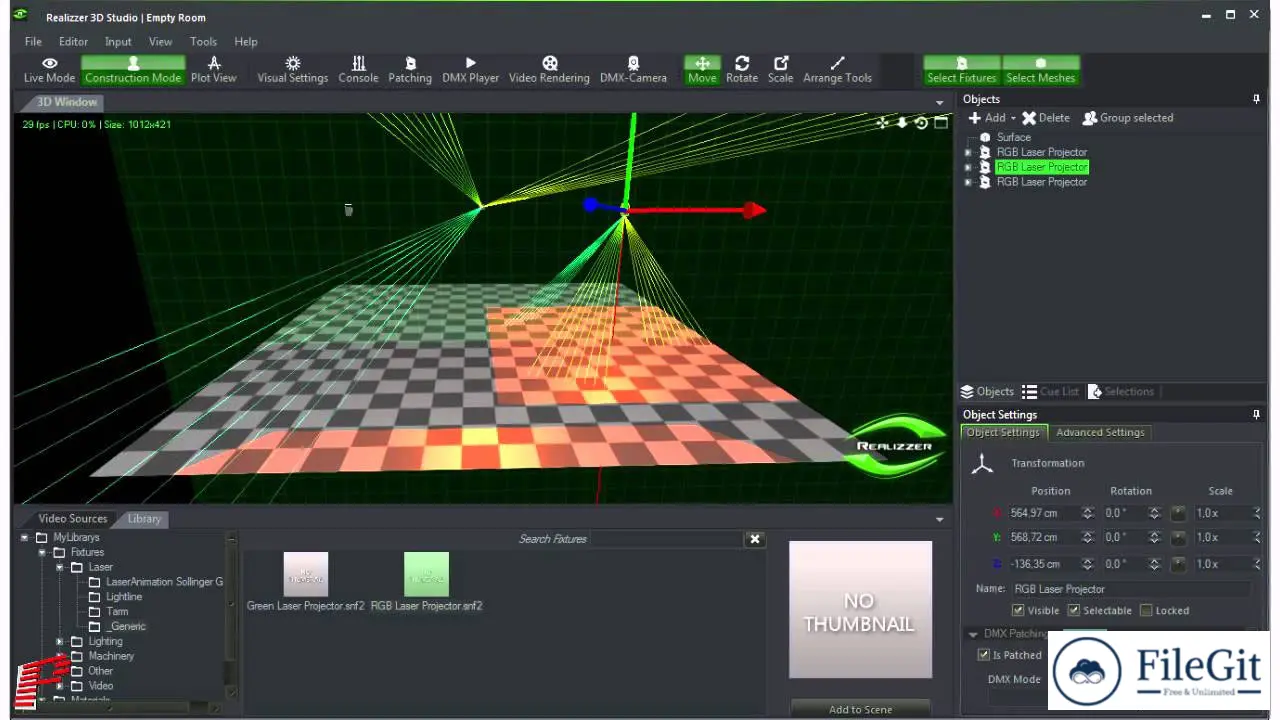Open the Advanced Settings tab

click(x=1100, y=432)
